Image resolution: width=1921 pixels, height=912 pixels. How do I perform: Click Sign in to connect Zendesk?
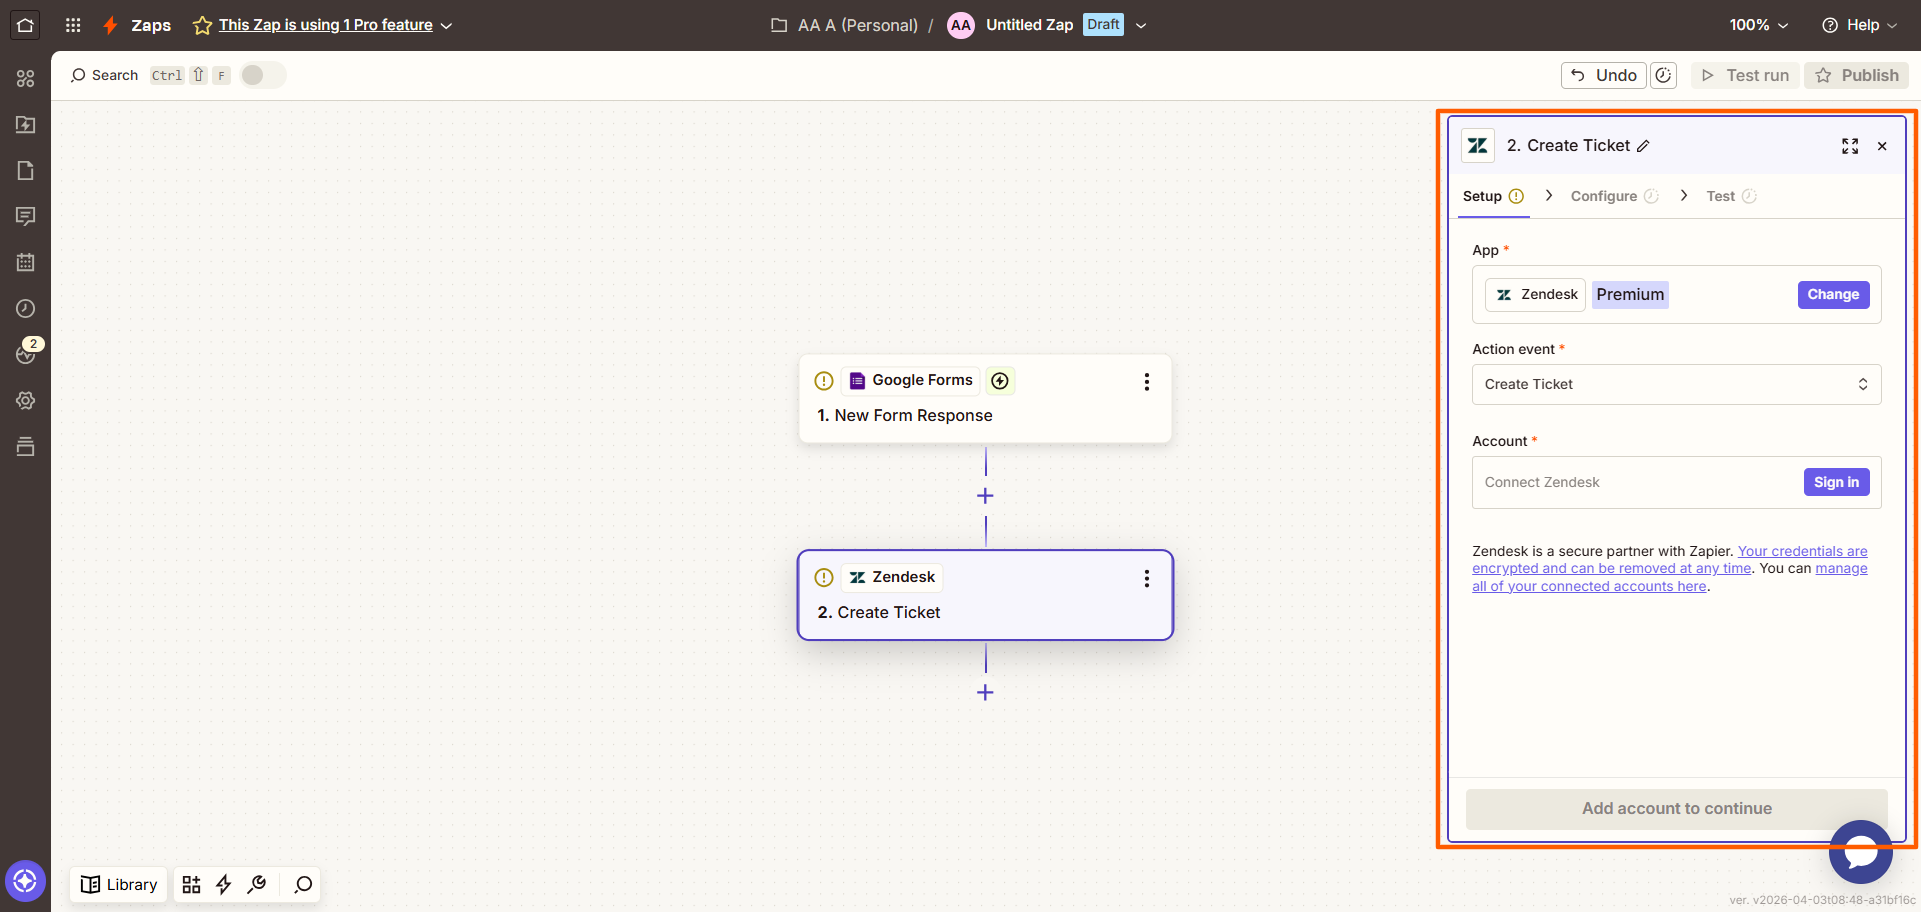coord(1836,482)
